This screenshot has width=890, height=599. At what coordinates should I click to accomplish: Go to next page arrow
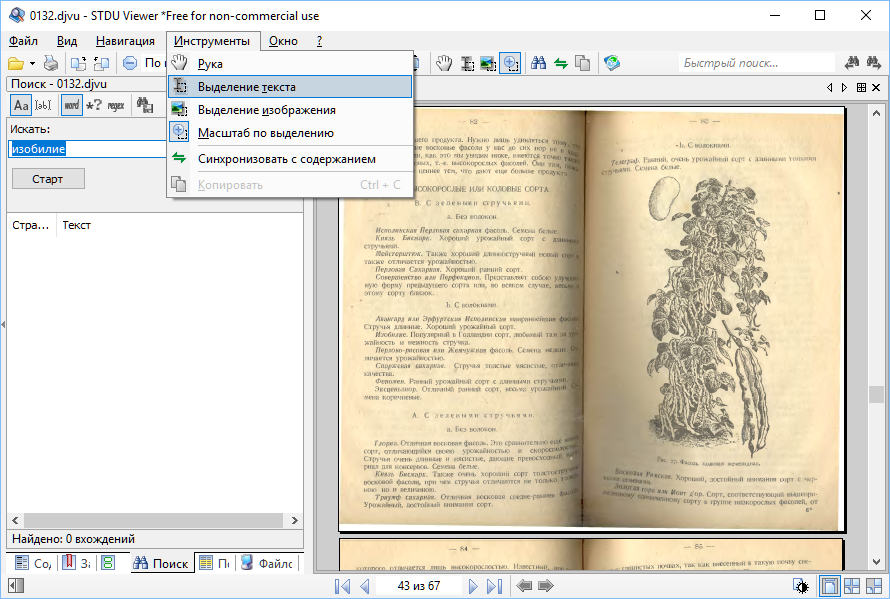pos(473,586)
